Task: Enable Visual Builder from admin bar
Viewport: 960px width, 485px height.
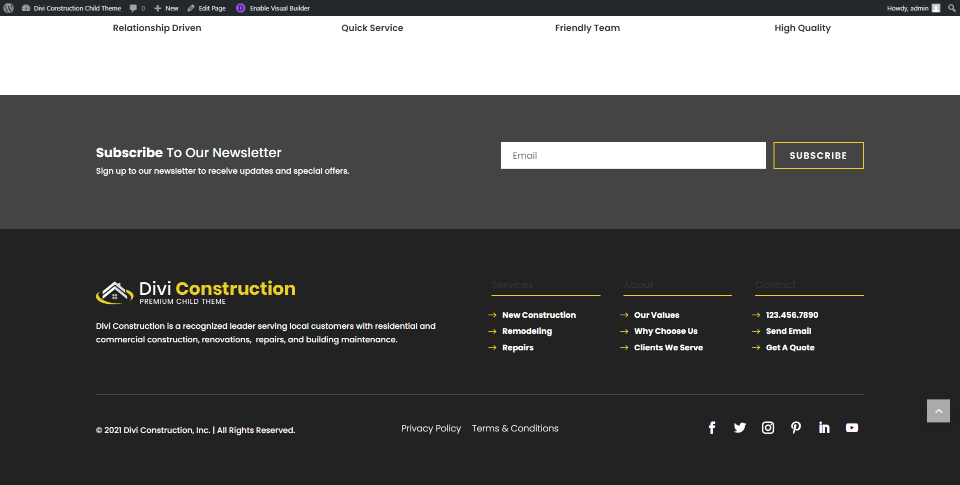Action: click(272, 8)
